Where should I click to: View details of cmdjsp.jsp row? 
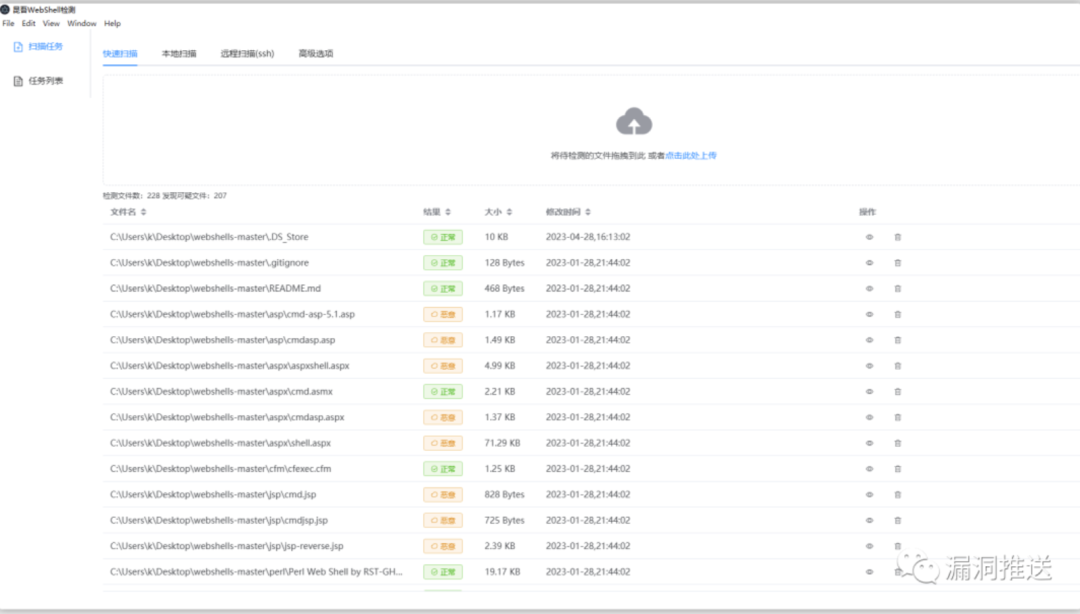pos(869,520)
